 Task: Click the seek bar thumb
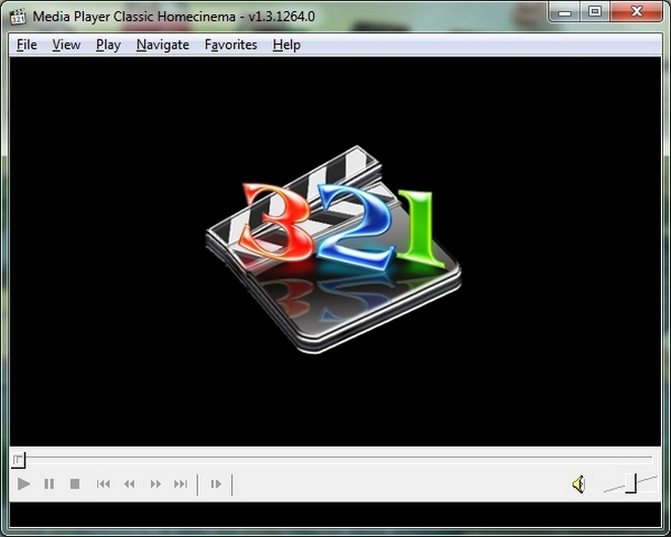pyautogui.click(x=17, y=460)
